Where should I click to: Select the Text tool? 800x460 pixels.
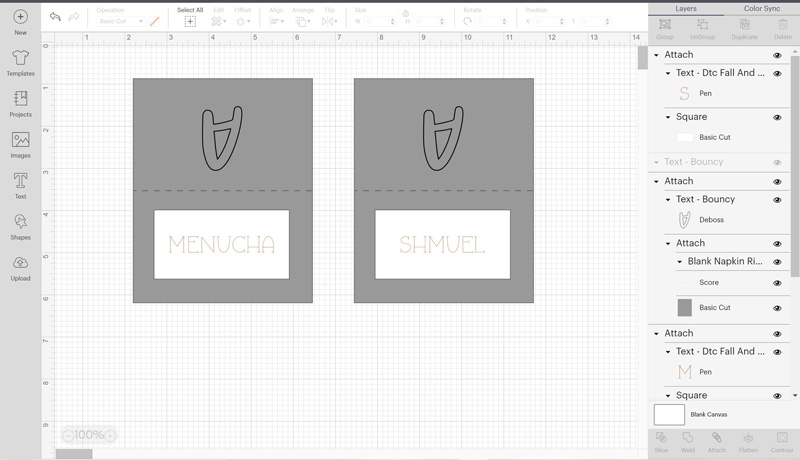coord(20,181)
